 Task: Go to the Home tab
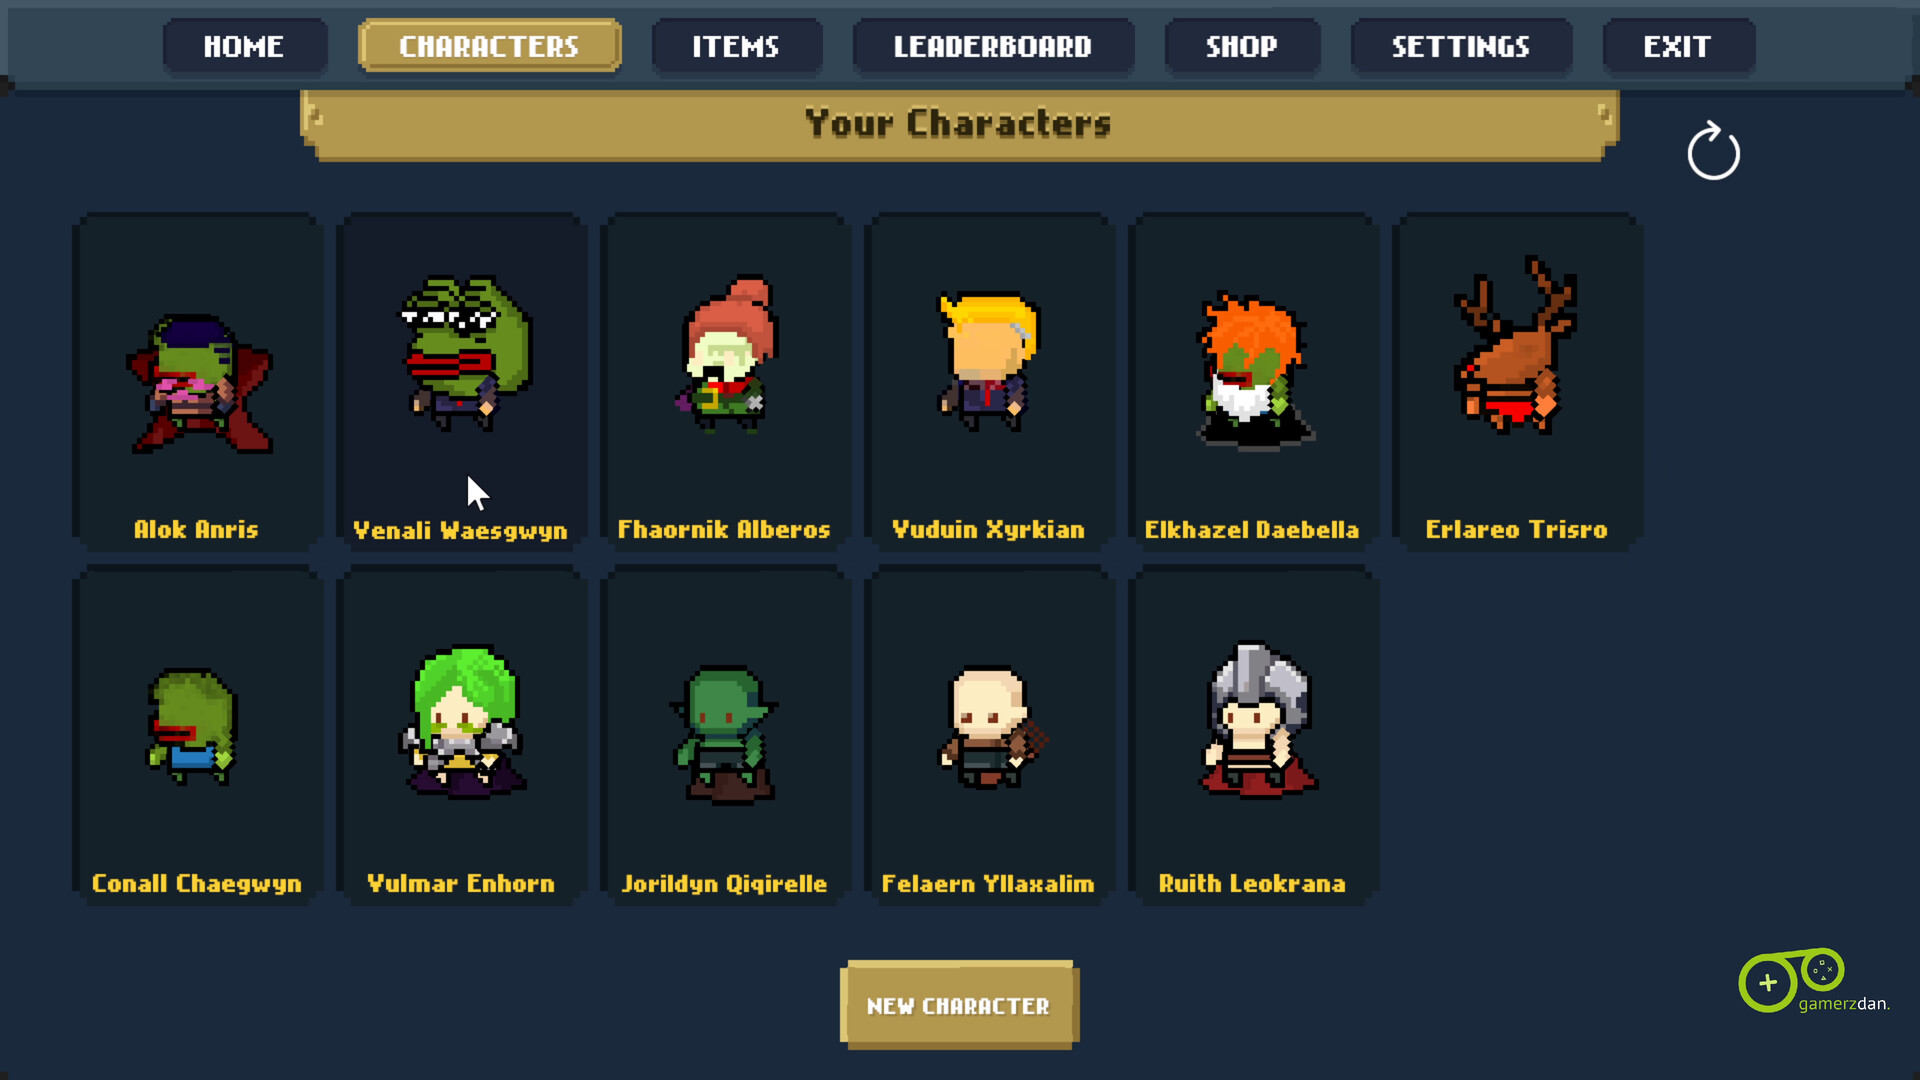coord(245,46)
